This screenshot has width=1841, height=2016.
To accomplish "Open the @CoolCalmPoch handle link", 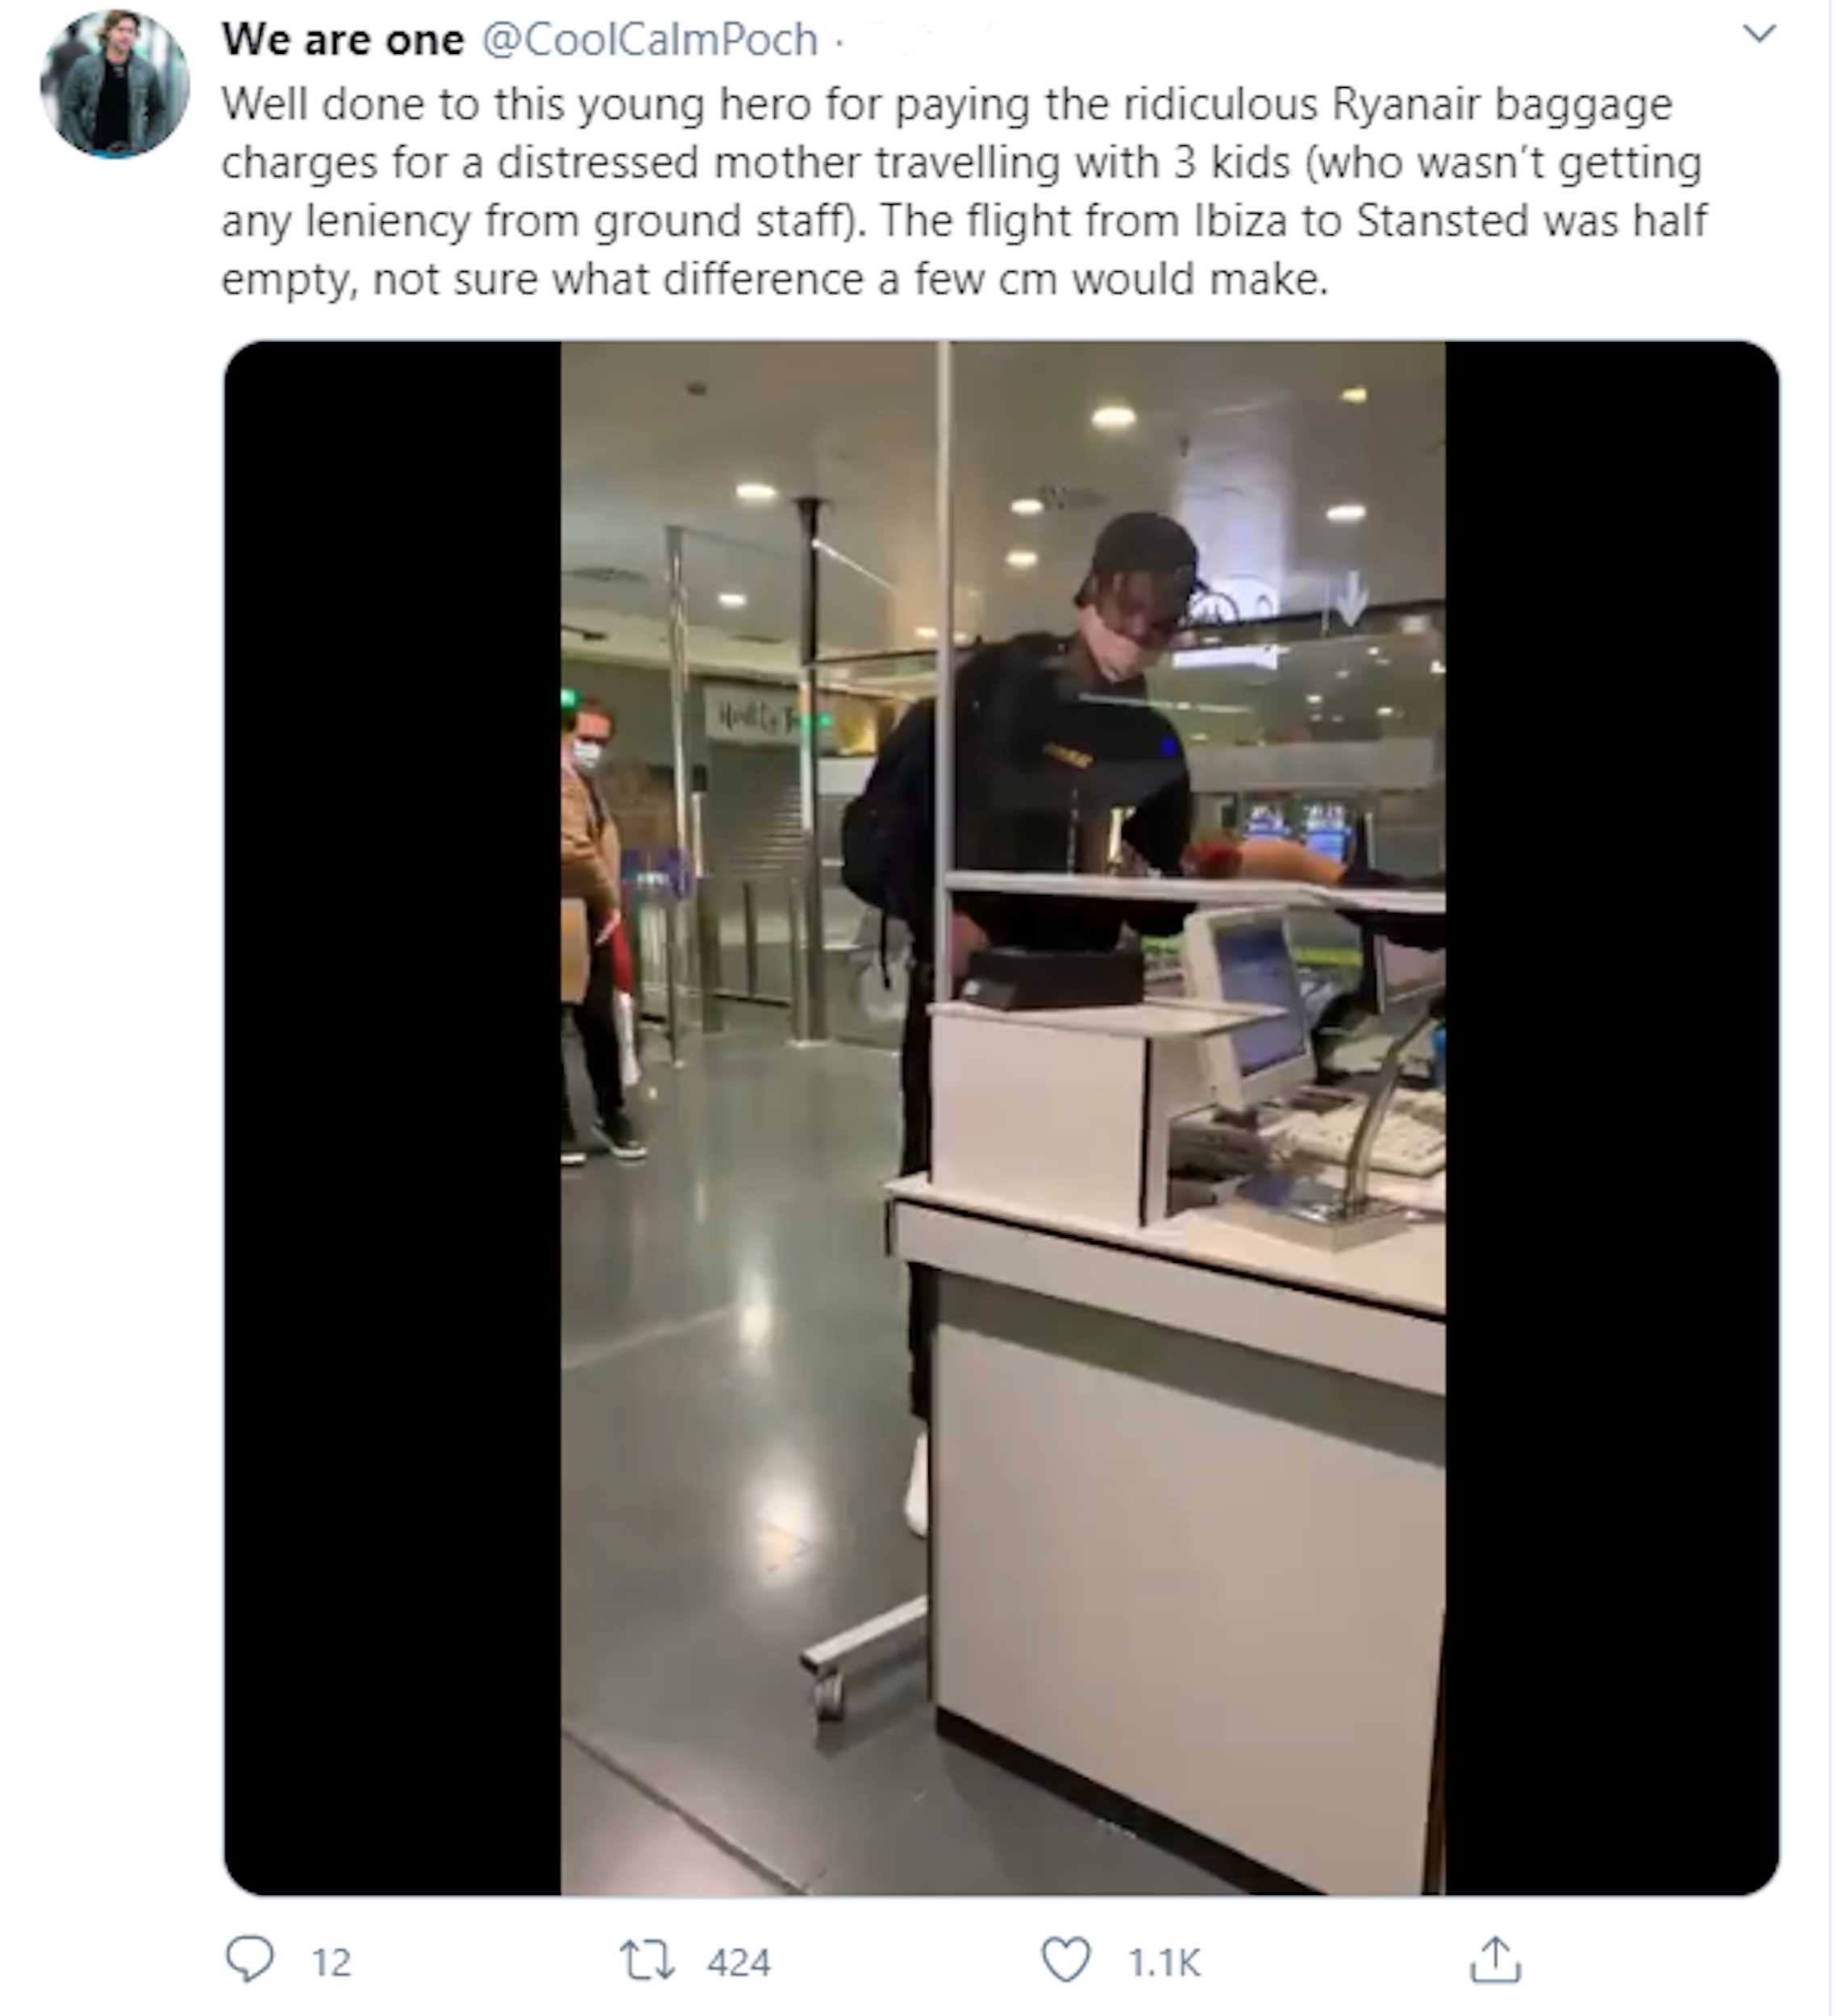I will click(x=650, y=40).
